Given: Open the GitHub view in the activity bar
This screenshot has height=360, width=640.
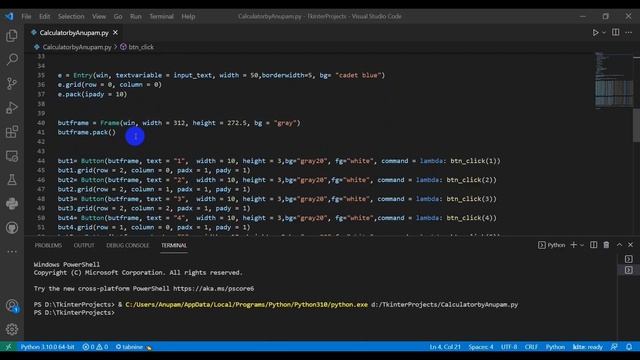Looking at the screenshot, I should coord(12,228).
